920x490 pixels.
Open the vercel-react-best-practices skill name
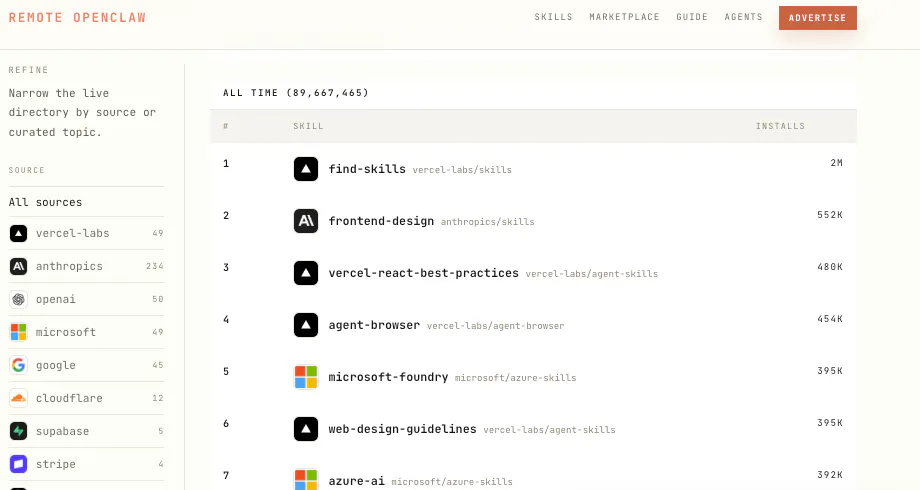pyautogui.click(x=423, y=273)
